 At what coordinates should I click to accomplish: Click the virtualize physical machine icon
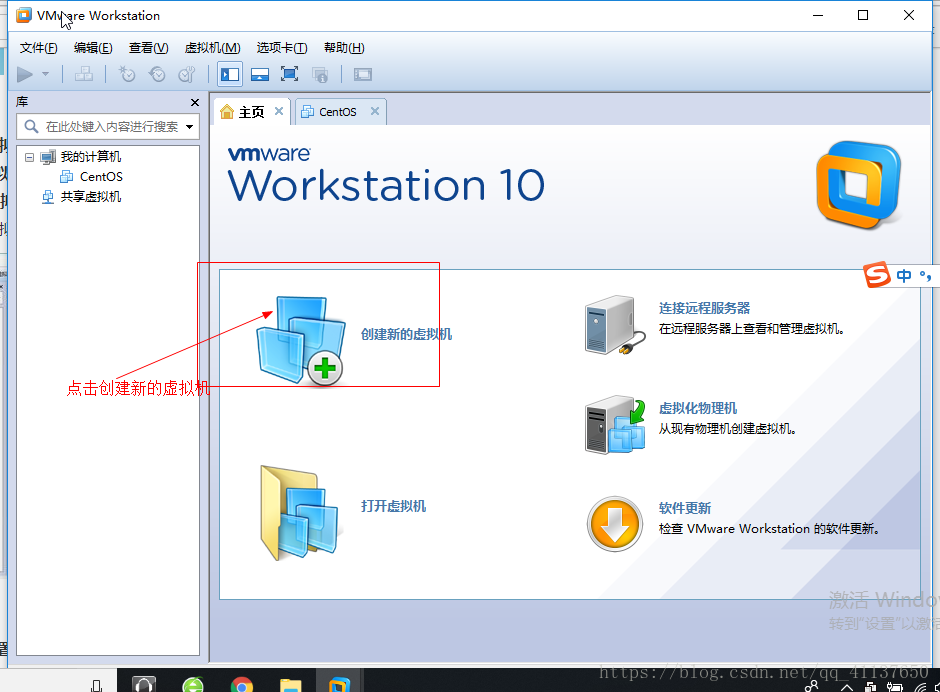point(615,425)
